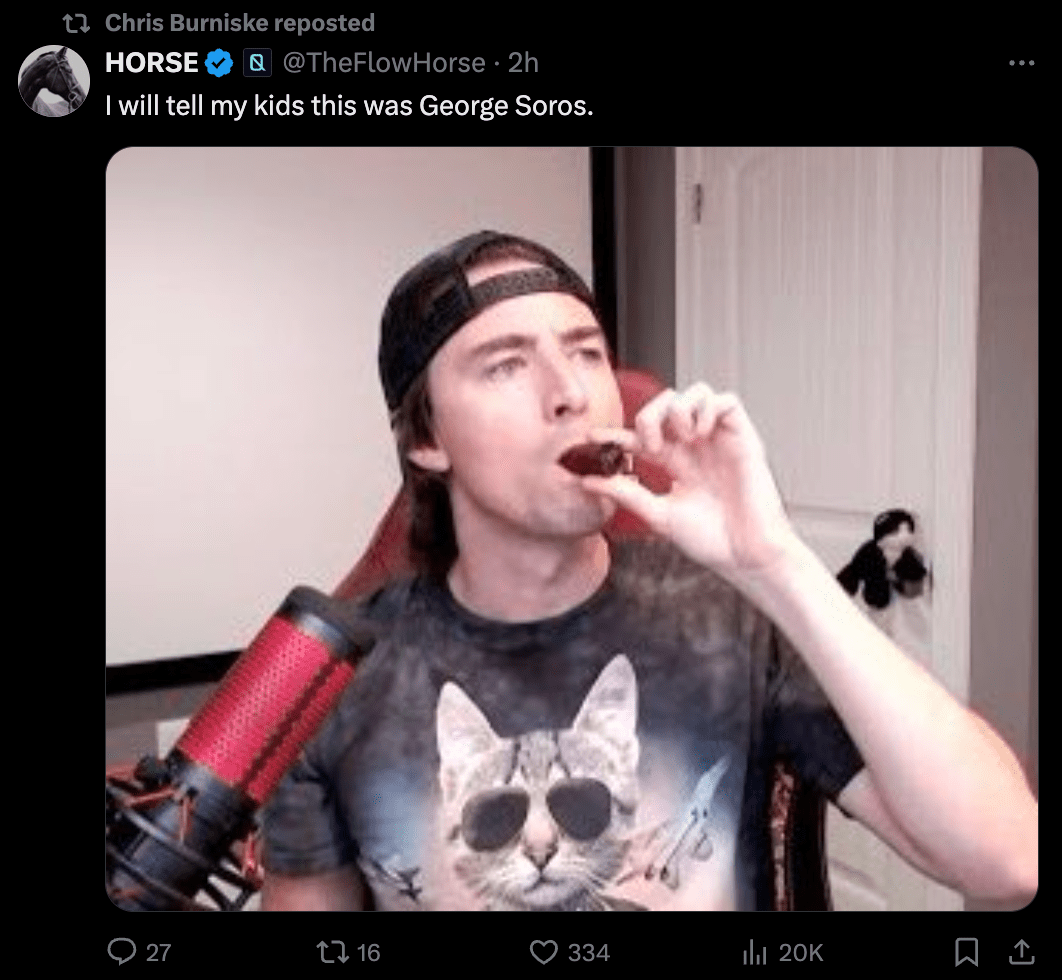Image resolution: width=1062 pixels, height=980 pixels.
Task: Click the blue verified badge
Action: pyautogui.click(x=220, y=64)
